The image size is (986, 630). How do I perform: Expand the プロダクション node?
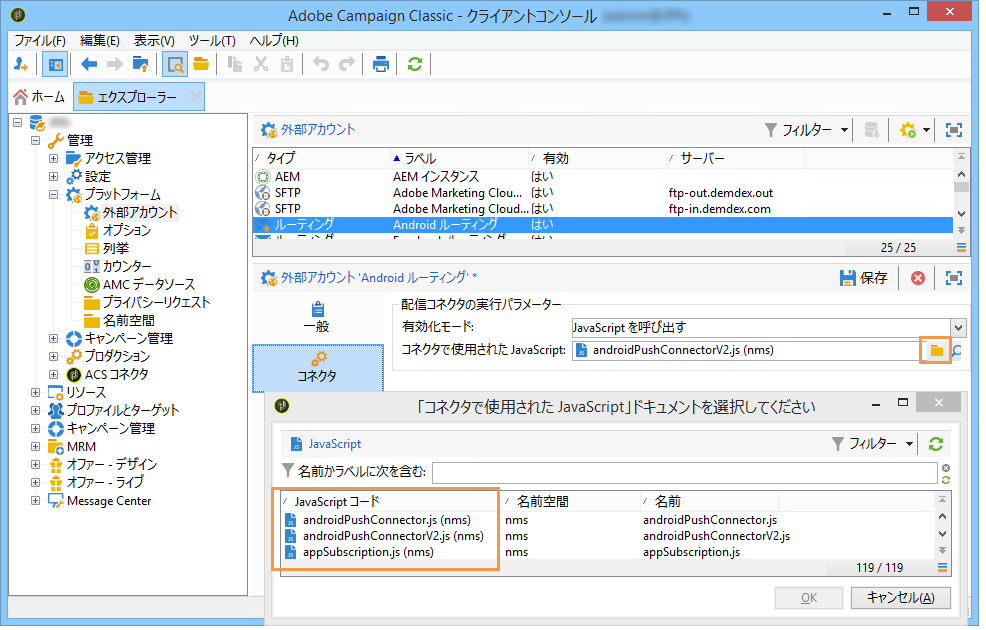click(53, 356)
